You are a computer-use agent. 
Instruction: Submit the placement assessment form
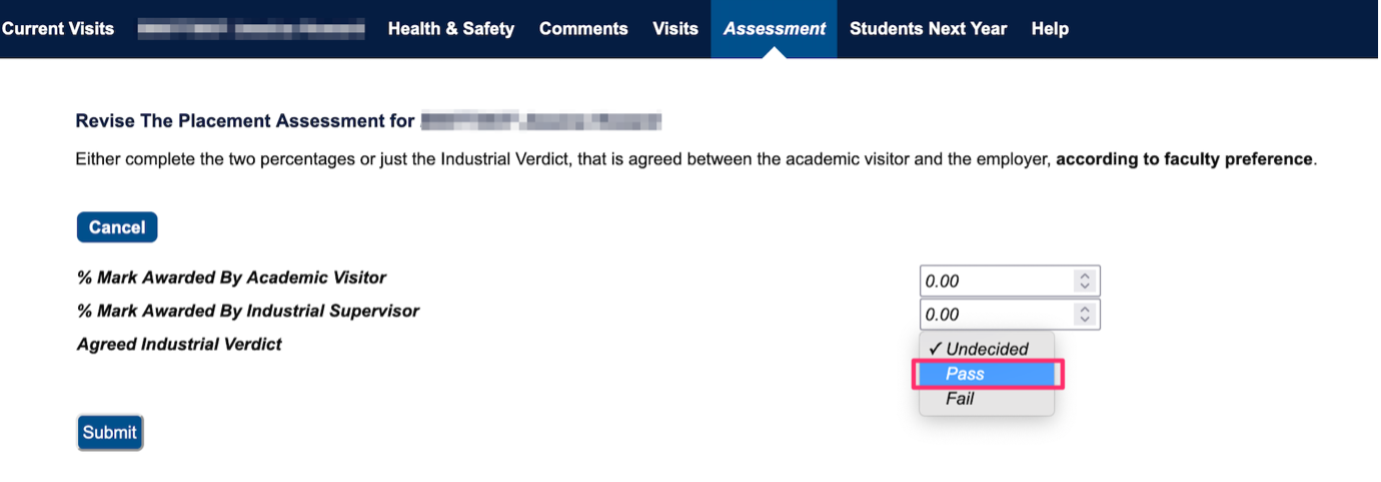click(110, 433)
